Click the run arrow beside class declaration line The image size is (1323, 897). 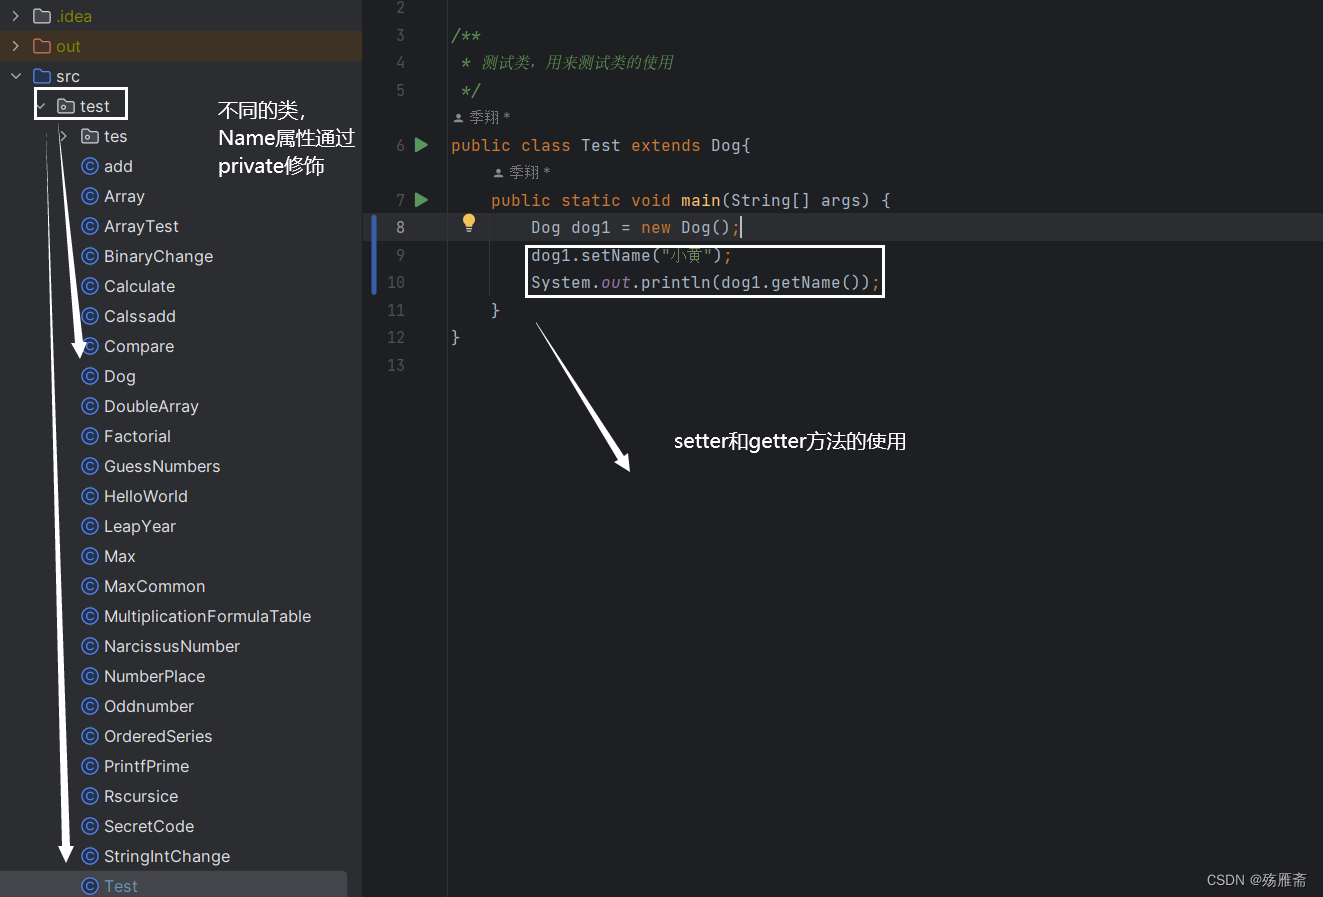(421, 145)
